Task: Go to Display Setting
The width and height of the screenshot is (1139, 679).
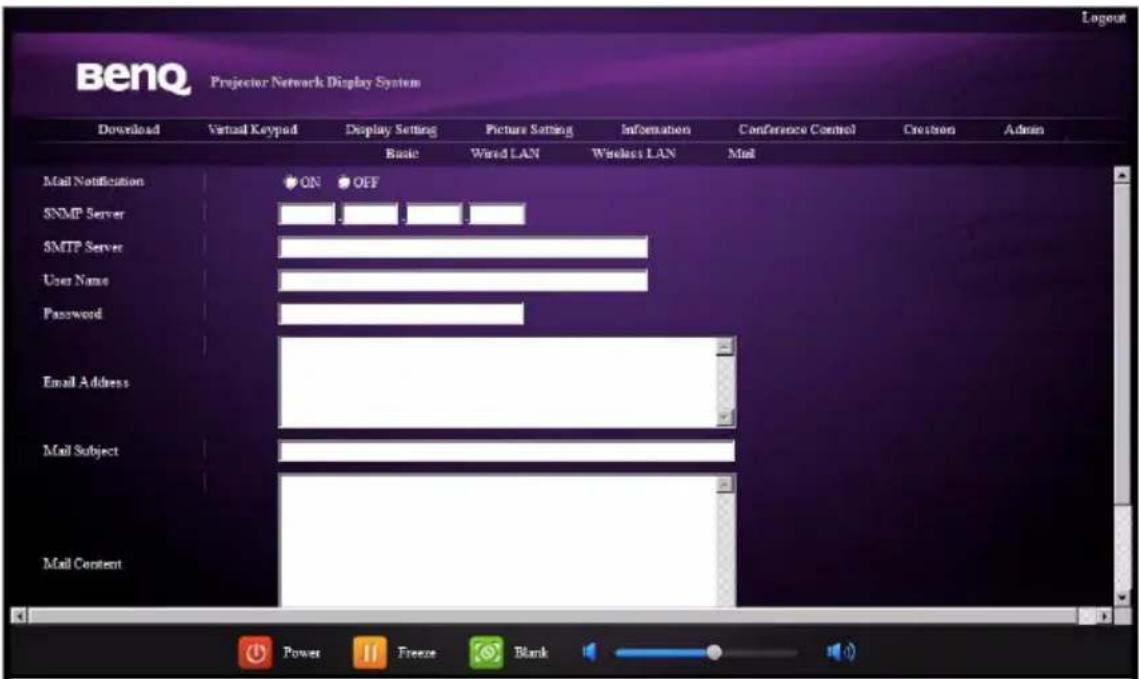Action: (391, 129)
